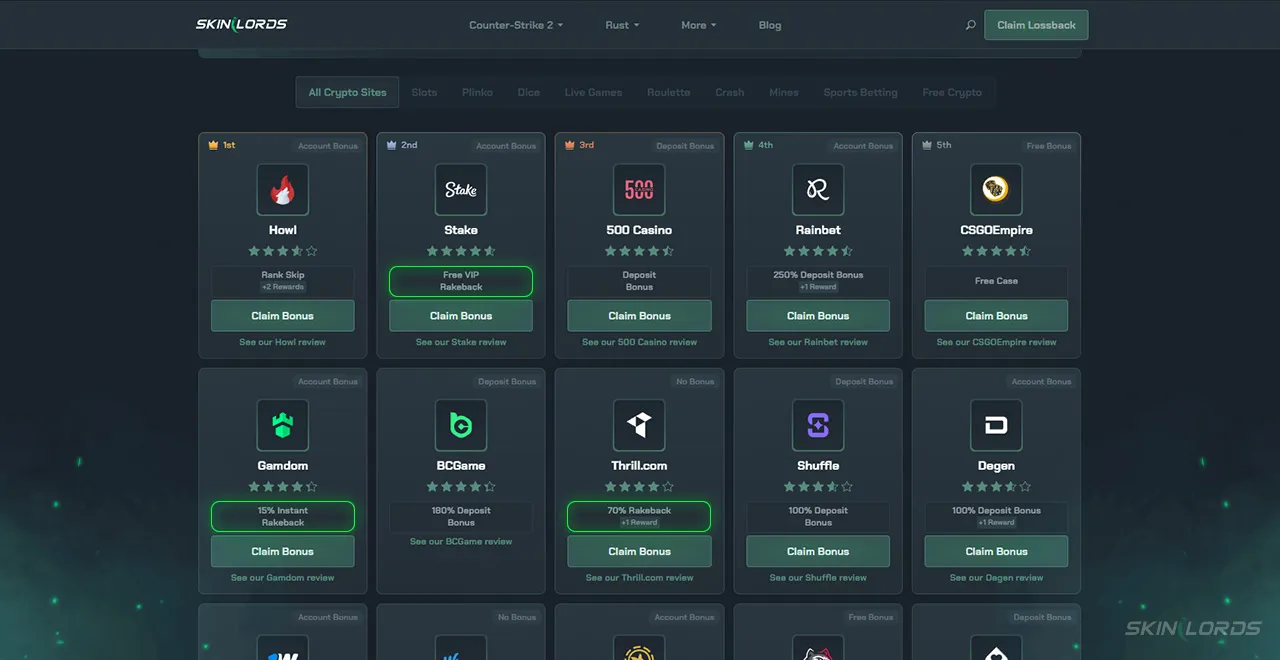1280x660 pixels.
Task: Click the crown icon beside 2nd
Action: (x=392, y=145)
